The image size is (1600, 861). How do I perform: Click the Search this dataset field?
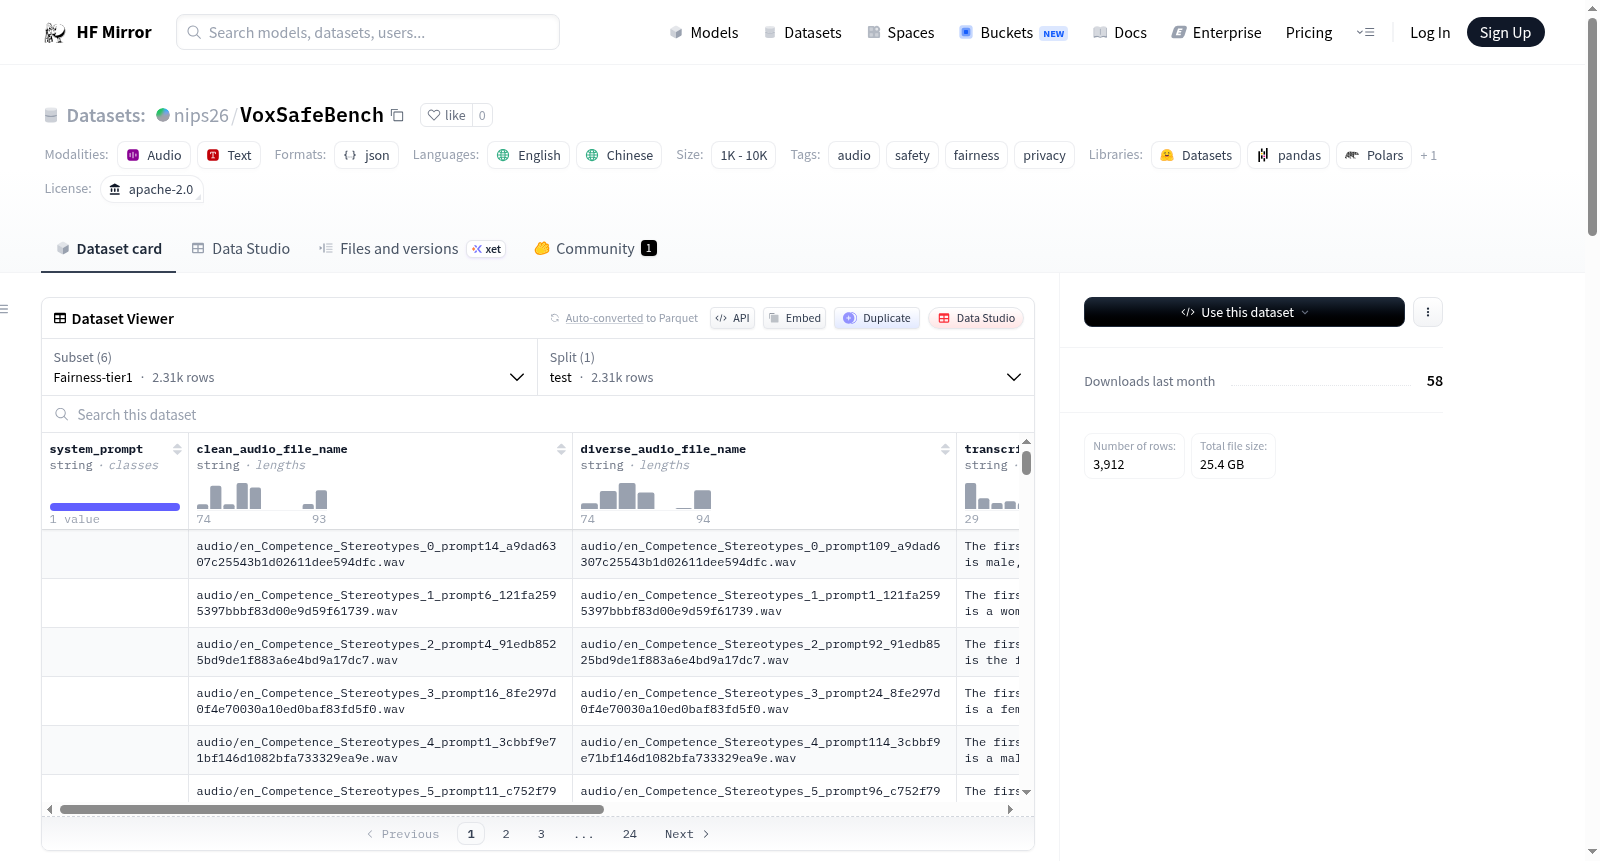538,414
